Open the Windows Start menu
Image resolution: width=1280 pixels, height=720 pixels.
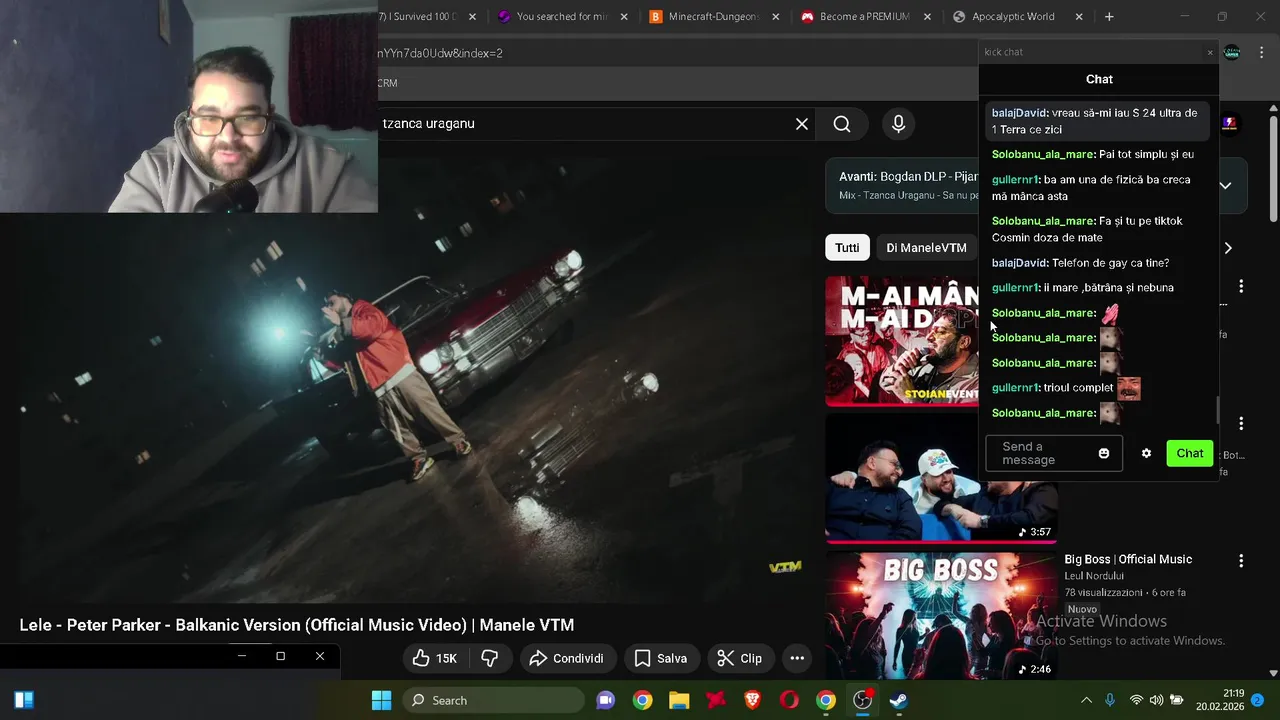tap(381, 700)
